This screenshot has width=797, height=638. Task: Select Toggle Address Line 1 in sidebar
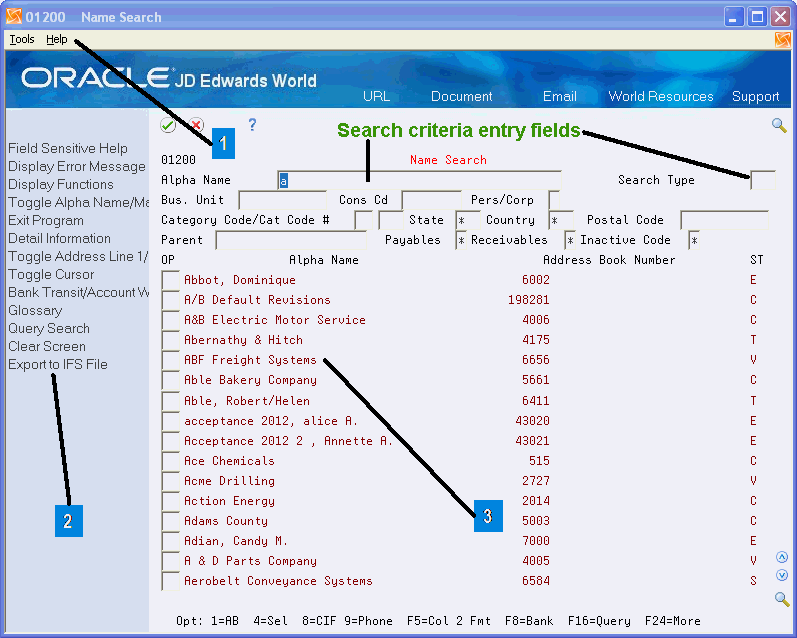tap(78, 256)
